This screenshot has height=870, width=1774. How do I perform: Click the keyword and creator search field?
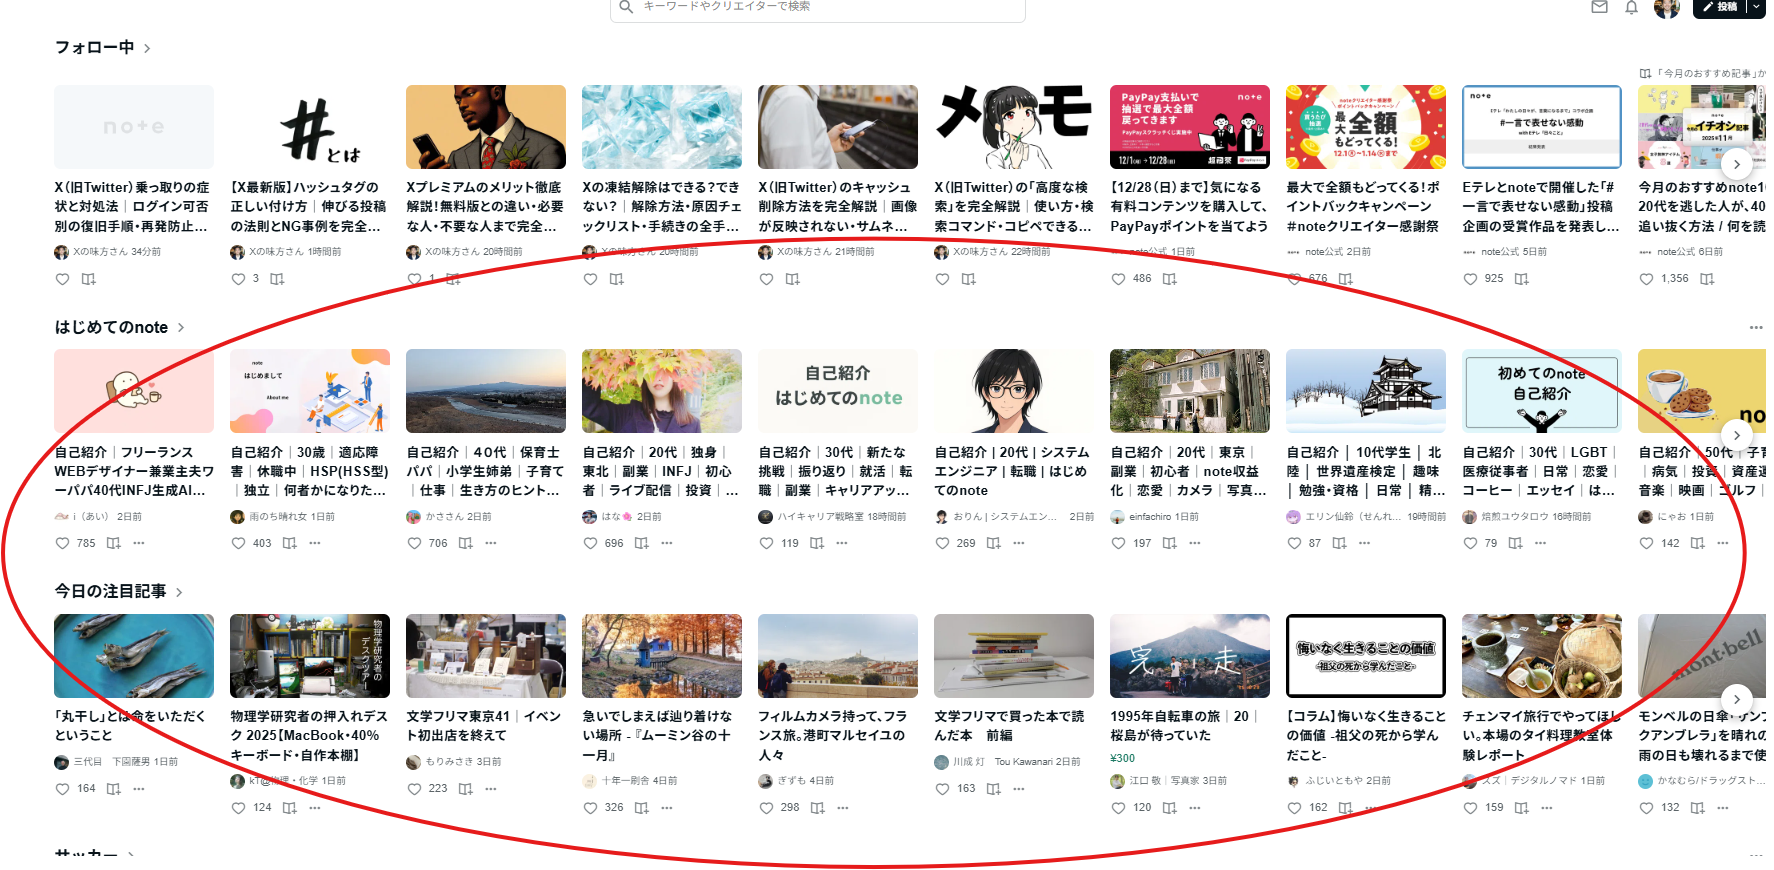coord(820,7)
